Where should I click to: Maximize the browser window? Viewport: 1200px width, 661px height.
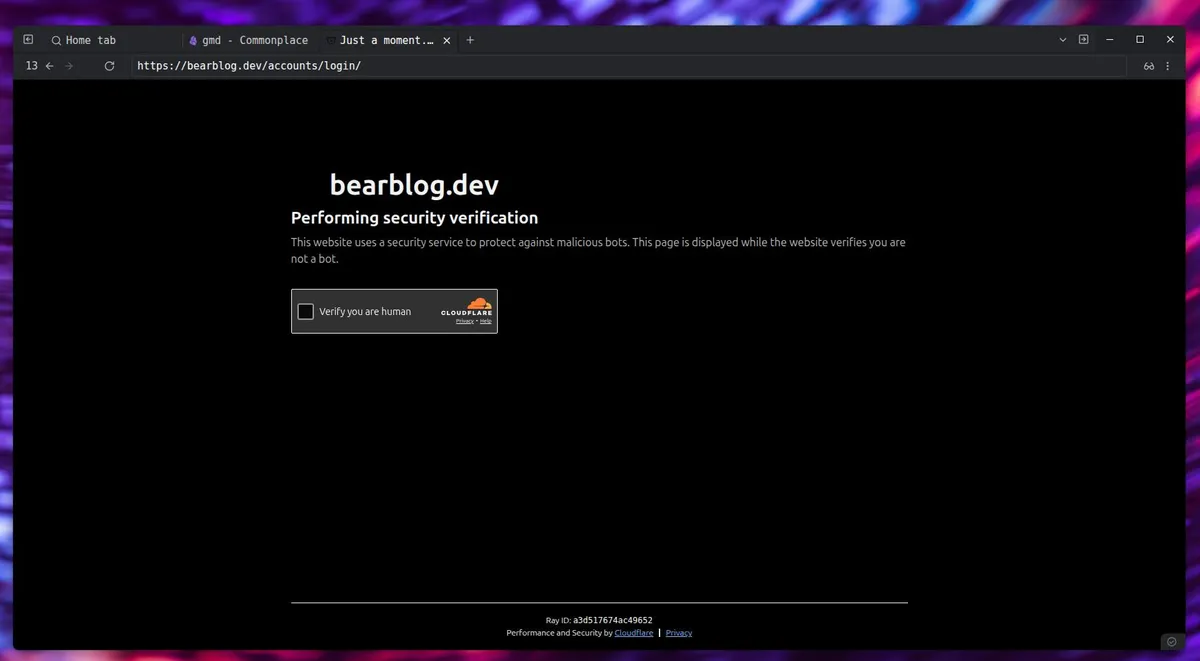tap(1140, 40)
